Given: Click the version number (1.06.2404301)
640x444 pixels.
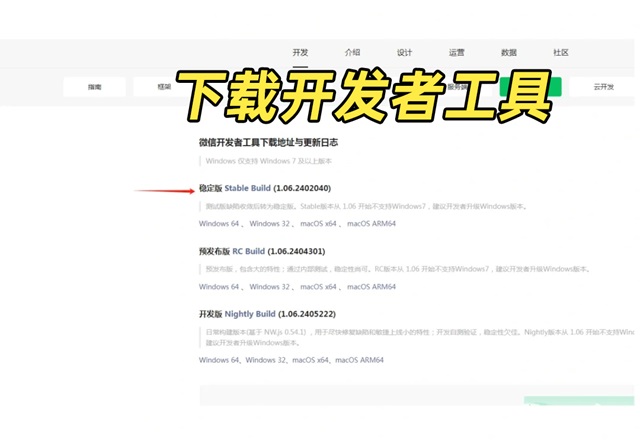Looking at the screenshot, I should click(x=296, y=251).
